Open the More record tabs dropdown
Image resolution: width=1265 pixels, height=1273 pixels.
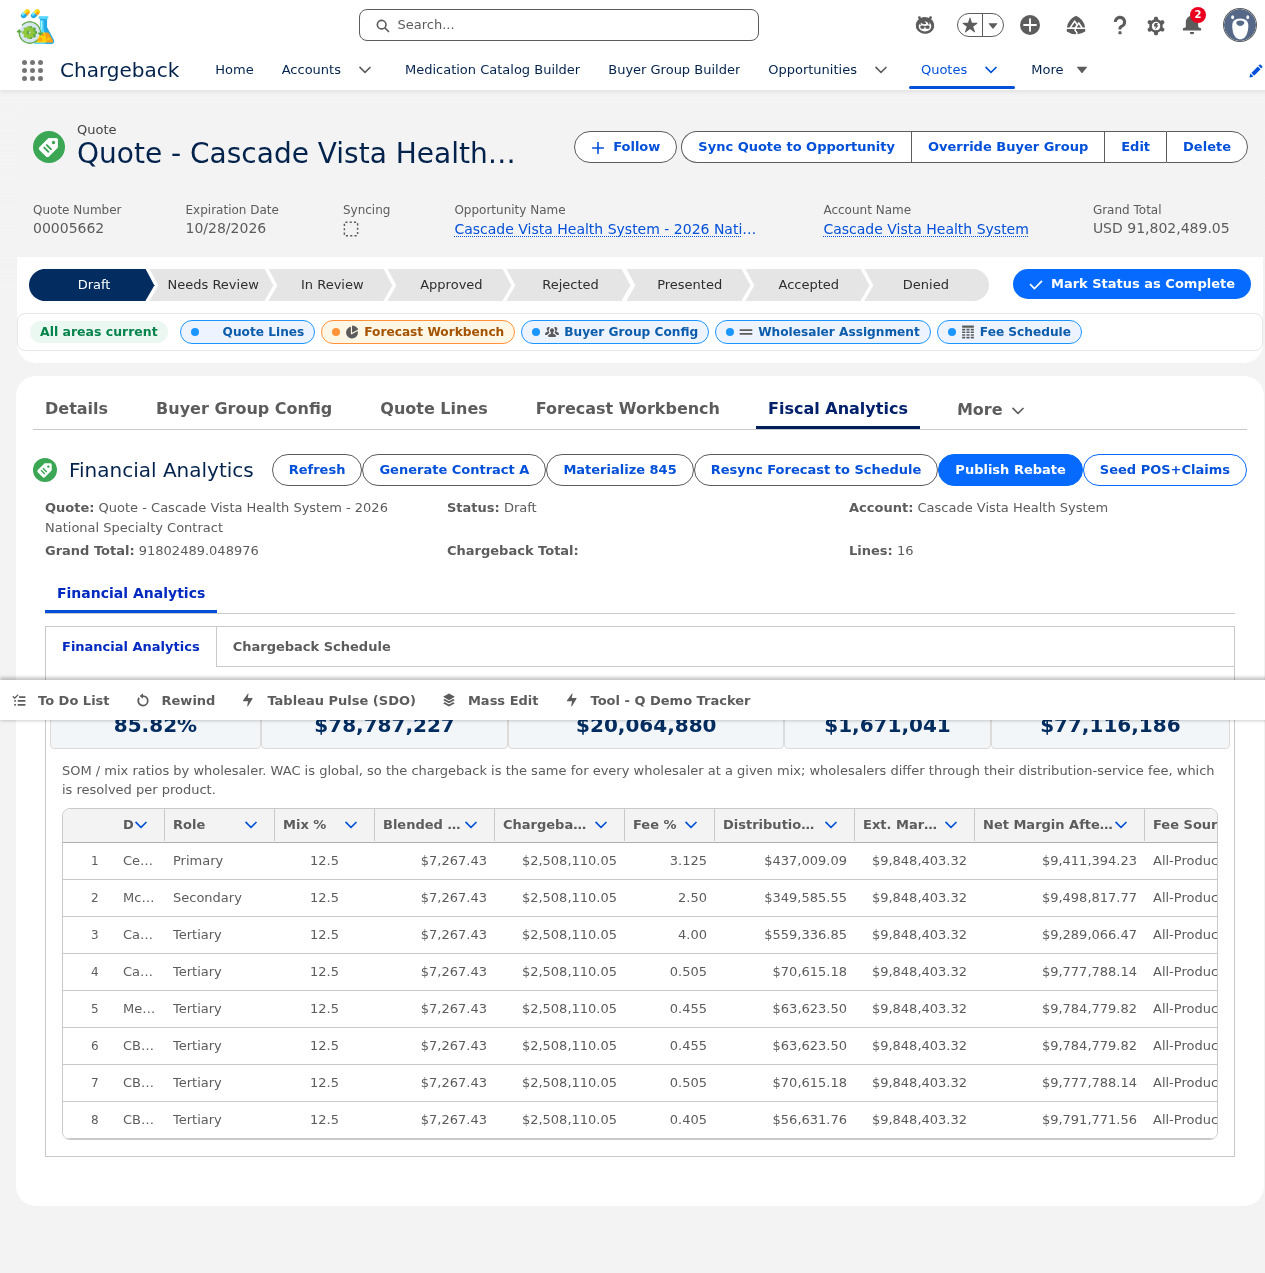point(990,409)
